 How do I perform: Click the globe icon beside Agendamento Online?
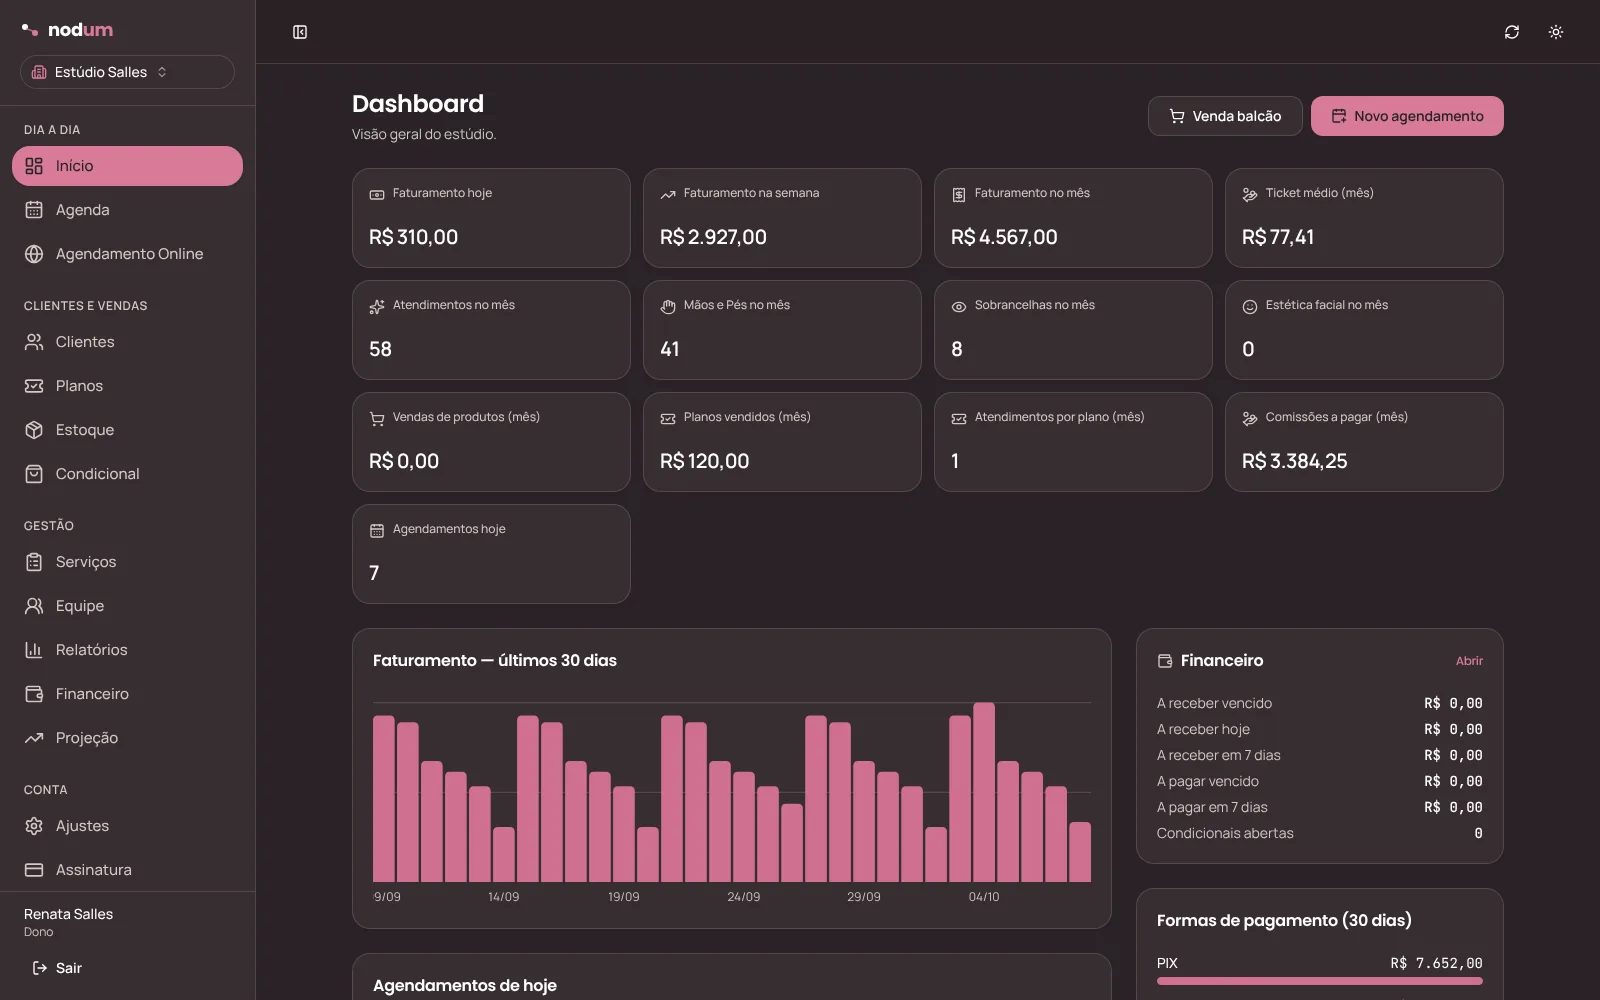[x=34, y=254]
